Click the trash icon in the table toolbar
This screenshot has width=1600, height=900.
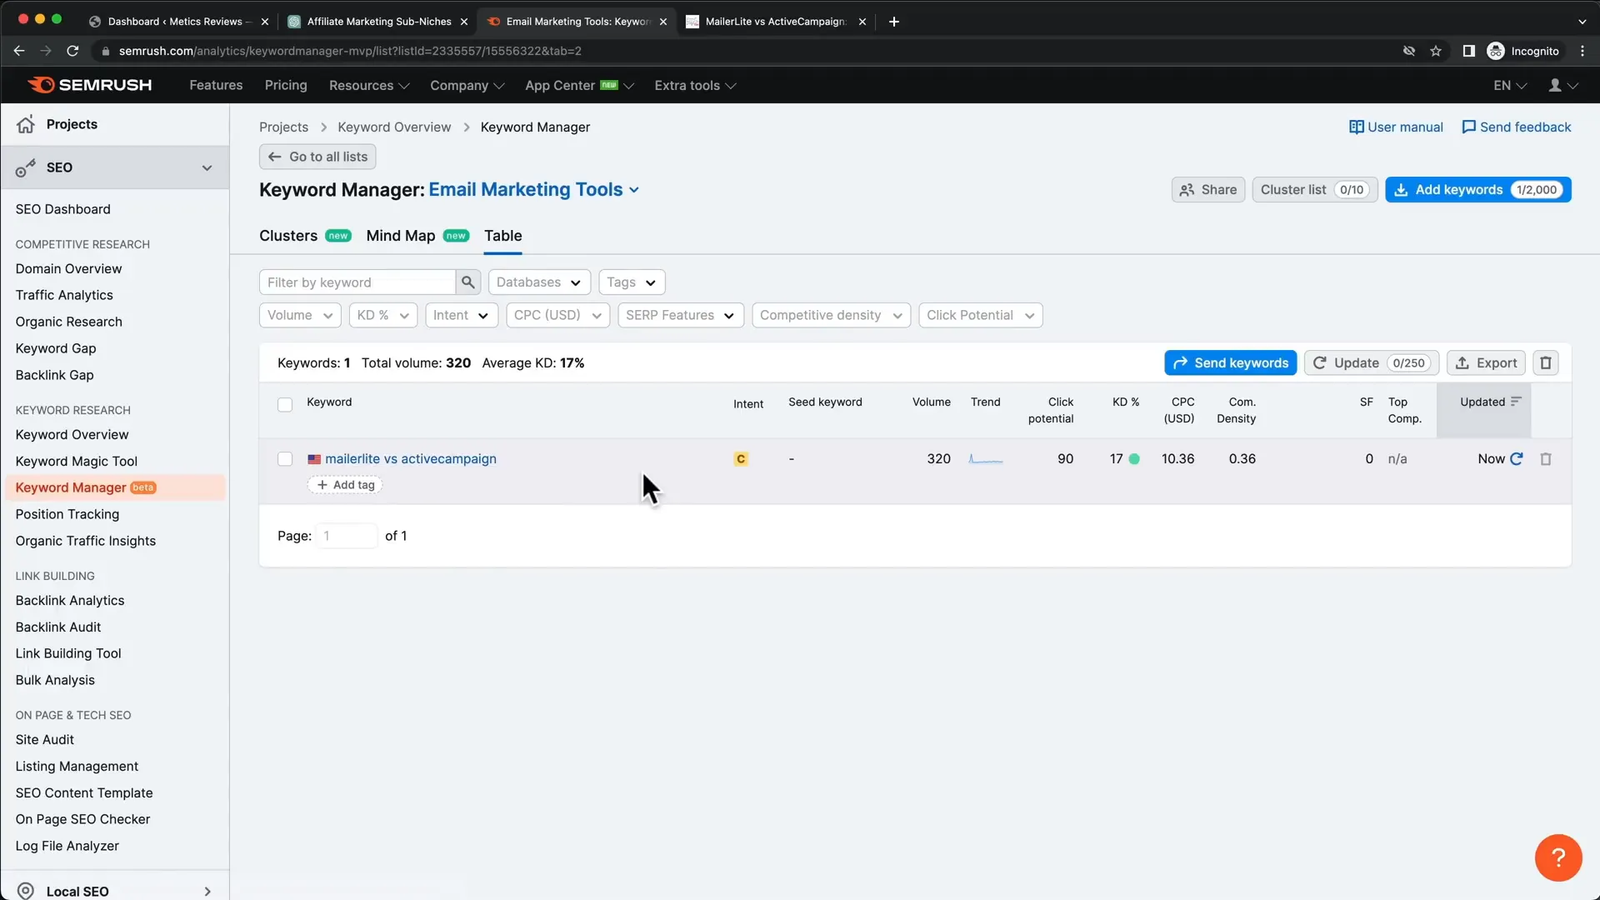pos(1546,363)
